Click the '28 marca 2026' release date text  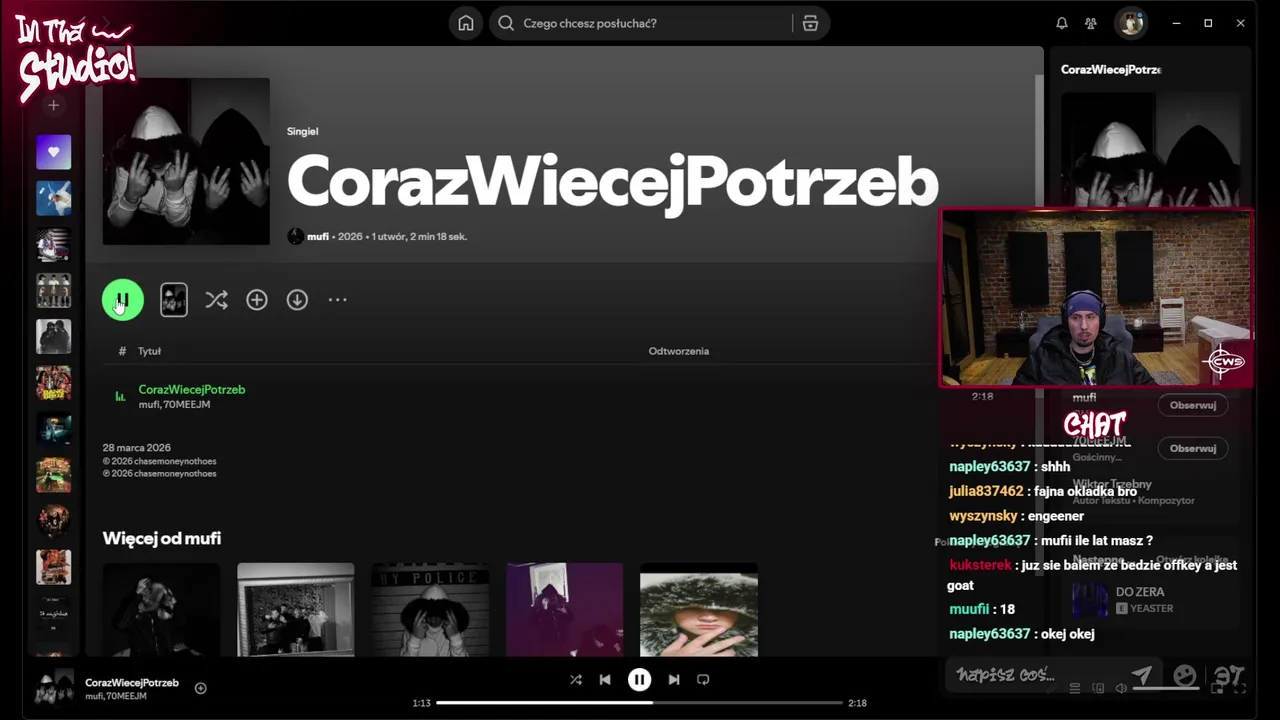click(x=137, y=448)
